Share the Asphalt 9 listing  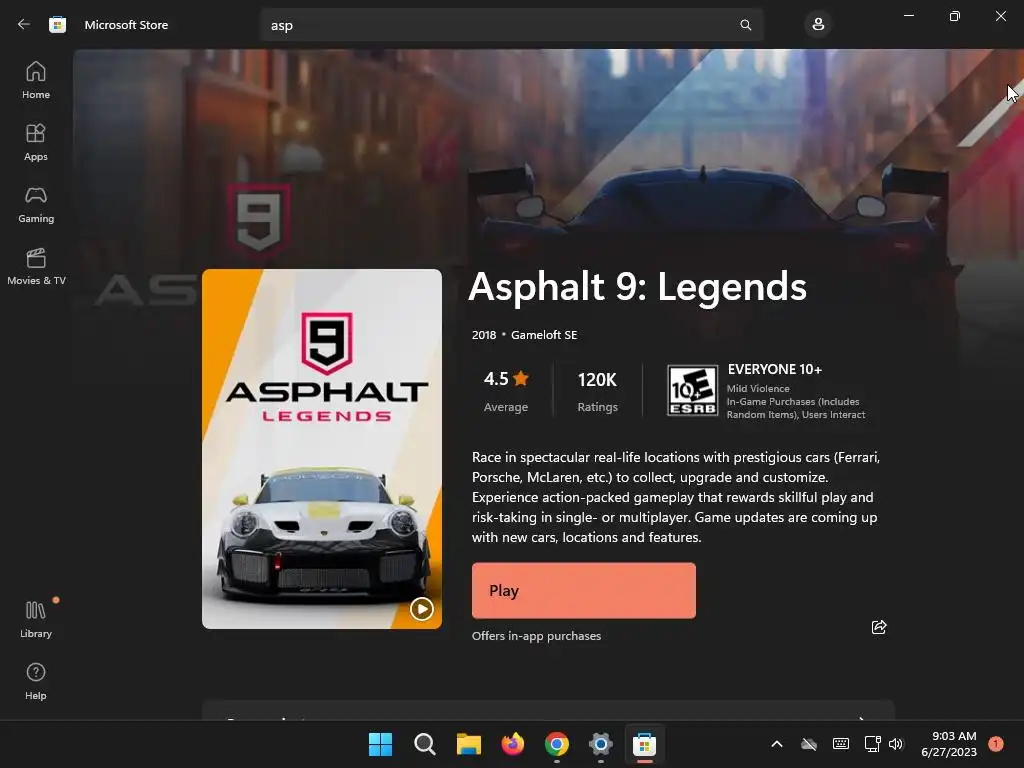[x=879, y=627]
